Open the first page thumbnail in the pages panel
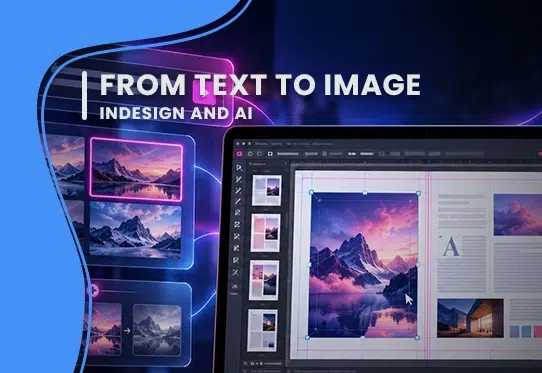 (267, 191)
